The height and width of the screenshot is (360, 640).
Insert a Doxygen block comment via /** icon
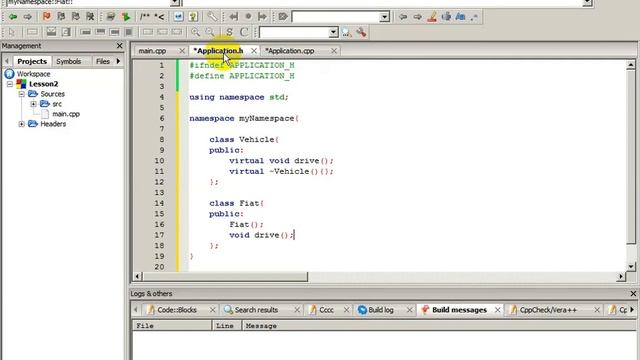click(144, 17)
